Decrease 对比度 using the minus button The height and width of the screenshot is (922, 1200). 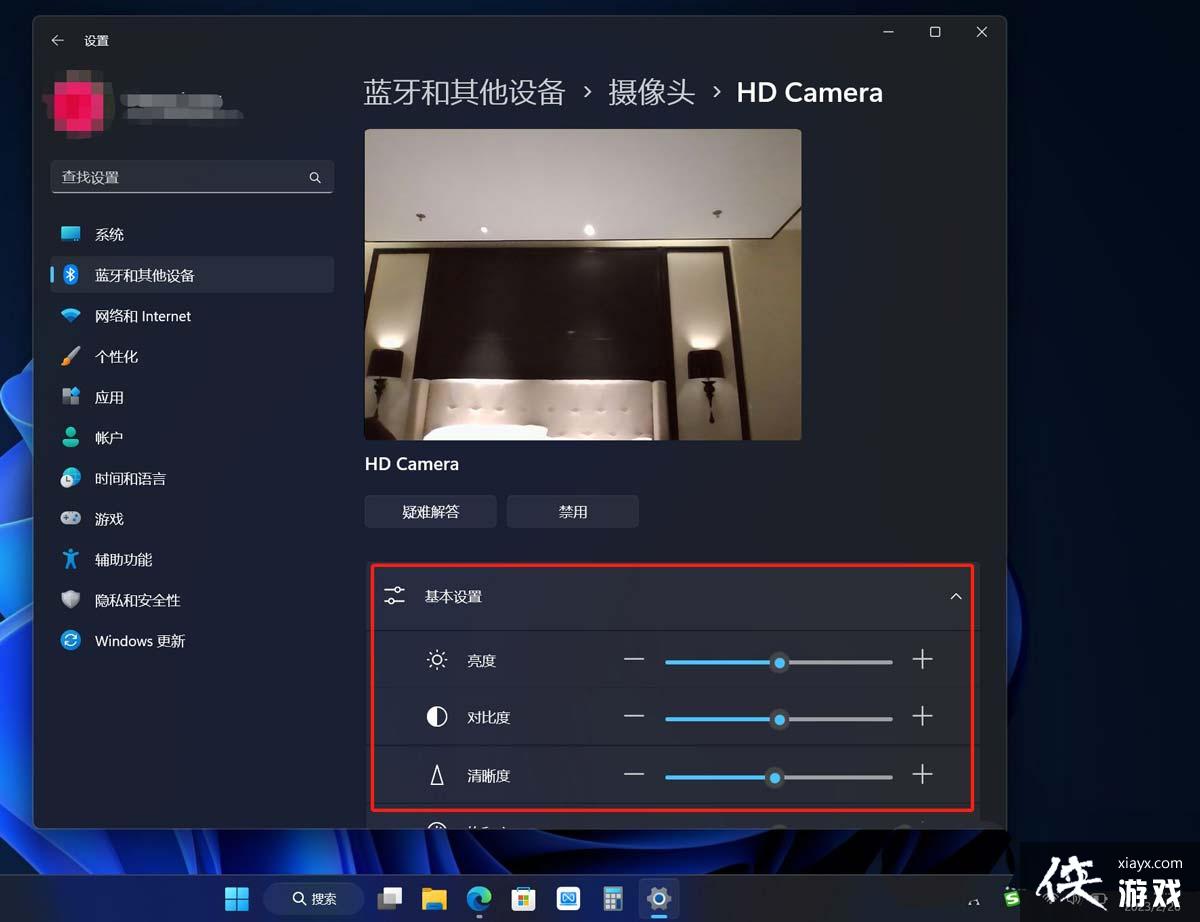(635, 717)
